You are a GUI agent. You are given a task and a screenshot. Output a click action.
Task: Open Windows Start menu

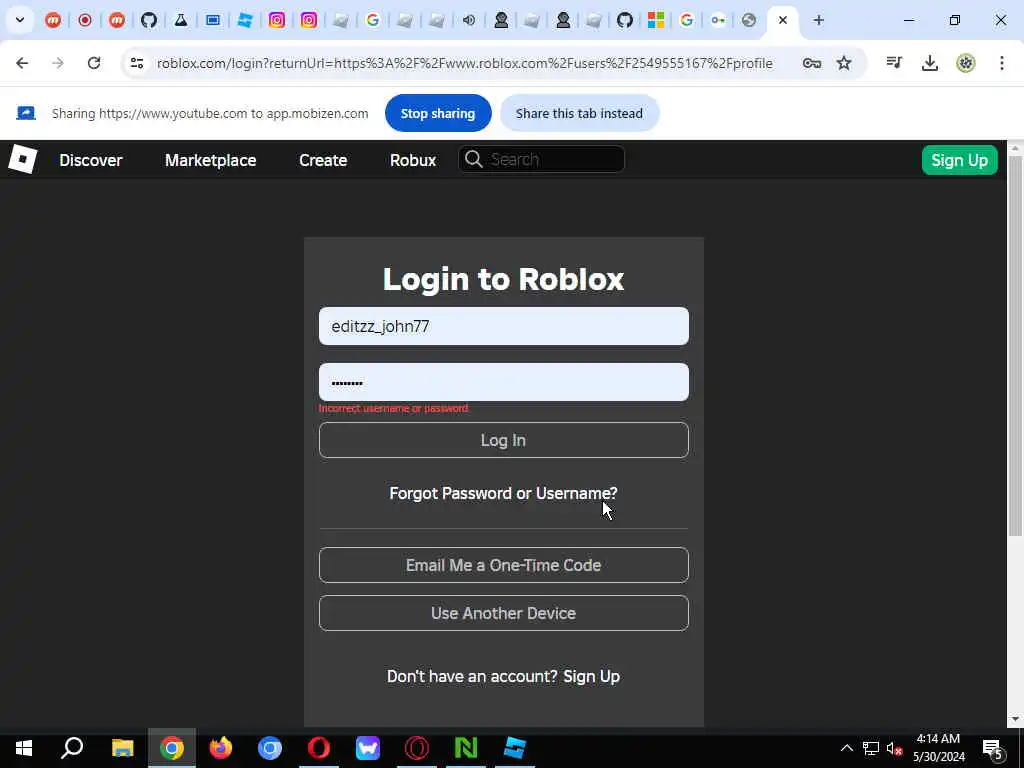pyautogui.click(x=24, y=748)
